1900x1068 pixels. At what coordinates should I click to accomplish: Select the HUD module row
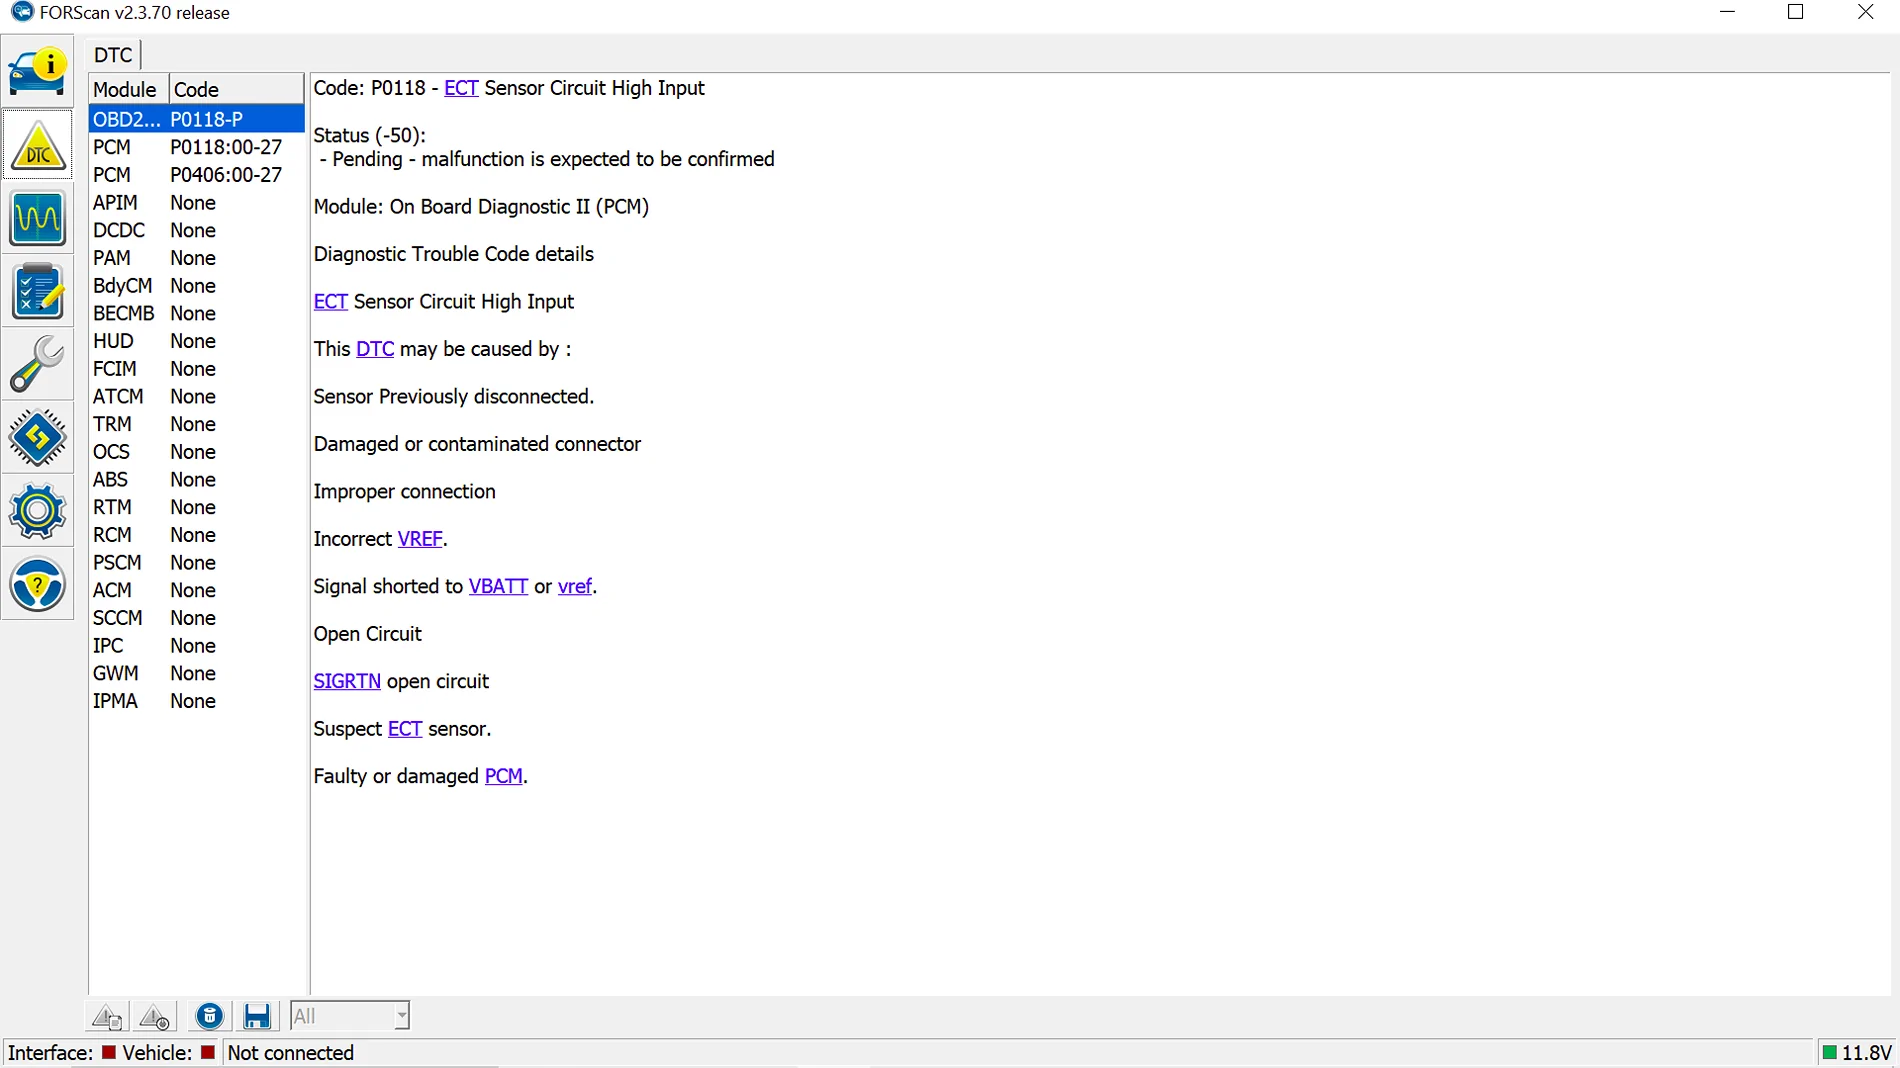click(x=196, y=341)
